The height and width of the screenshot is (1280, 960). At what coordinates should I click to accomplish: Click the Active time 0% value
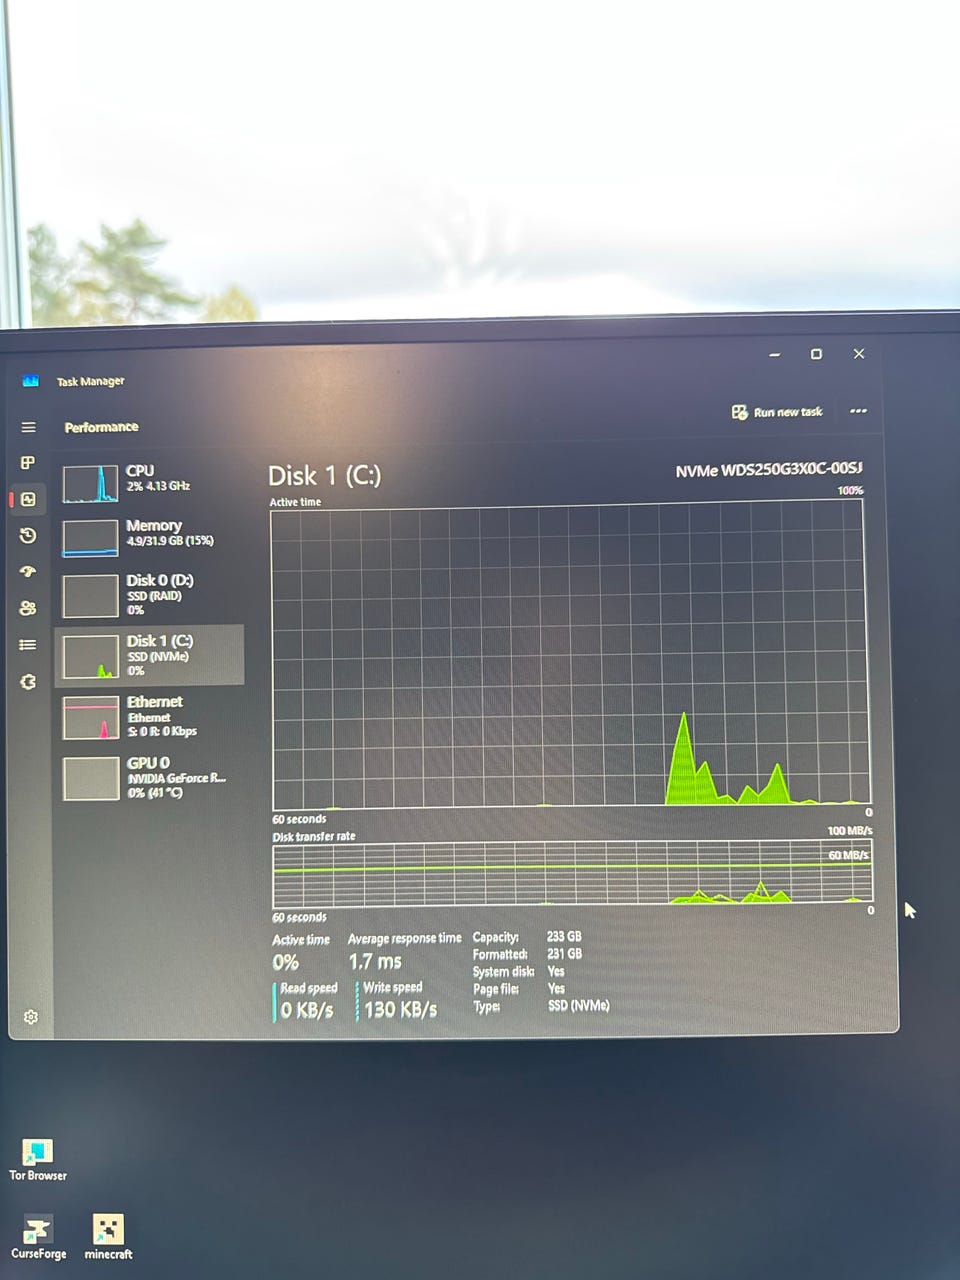tap(285, 962)
